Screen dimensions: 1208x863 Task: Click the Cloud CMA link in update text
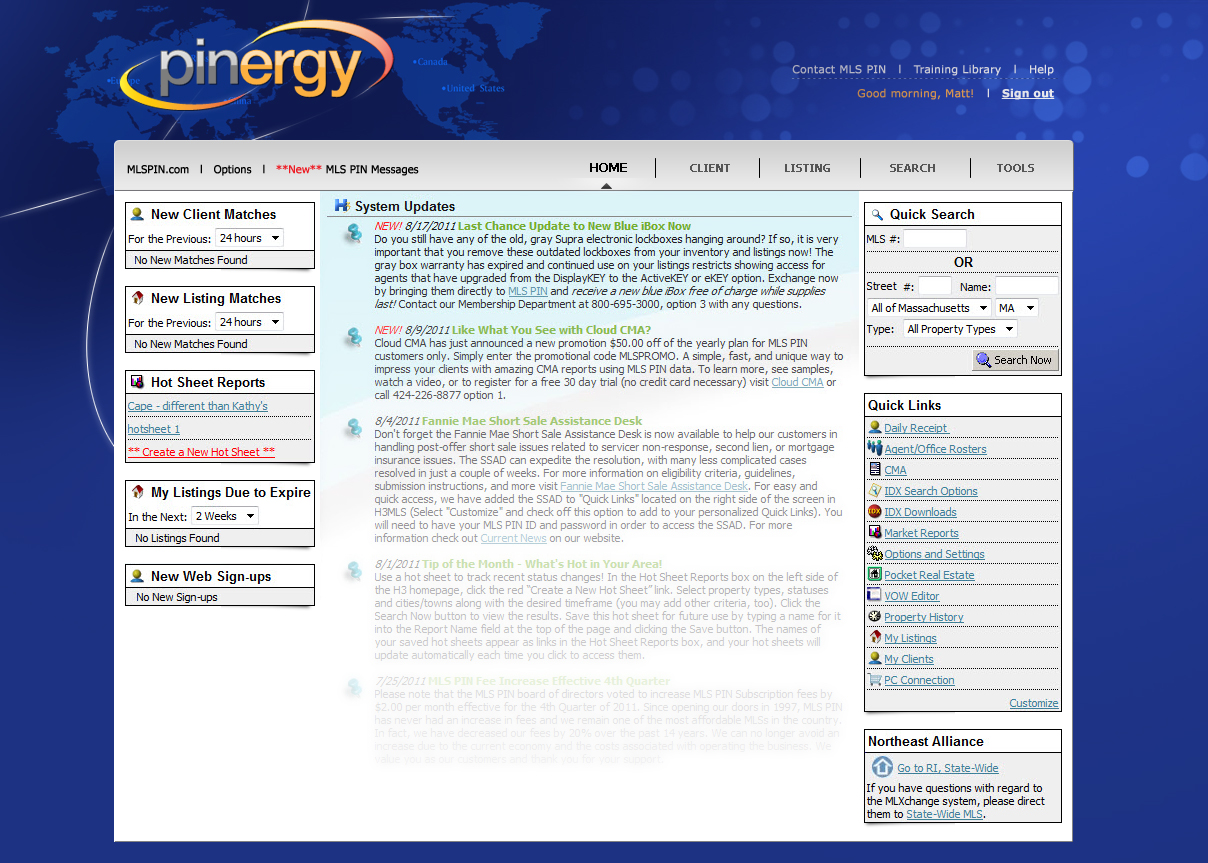(x=797, y=382)
